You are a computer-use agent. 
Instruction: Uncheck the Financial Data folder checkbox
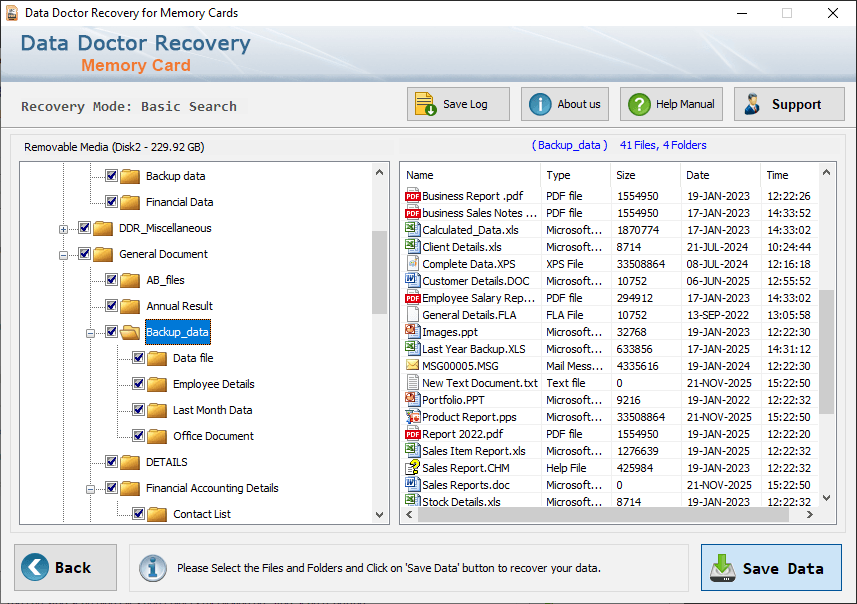[111, 202]
